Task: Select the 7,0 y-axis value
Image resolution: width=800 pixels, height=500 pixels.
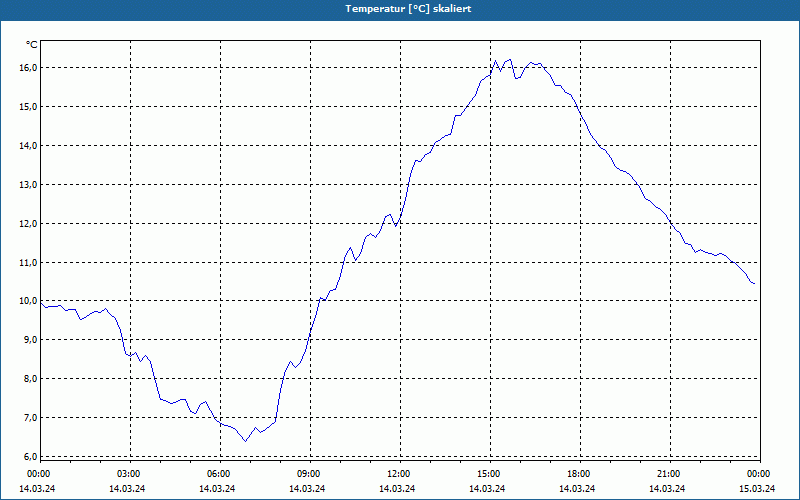Action: pos(30,417)
